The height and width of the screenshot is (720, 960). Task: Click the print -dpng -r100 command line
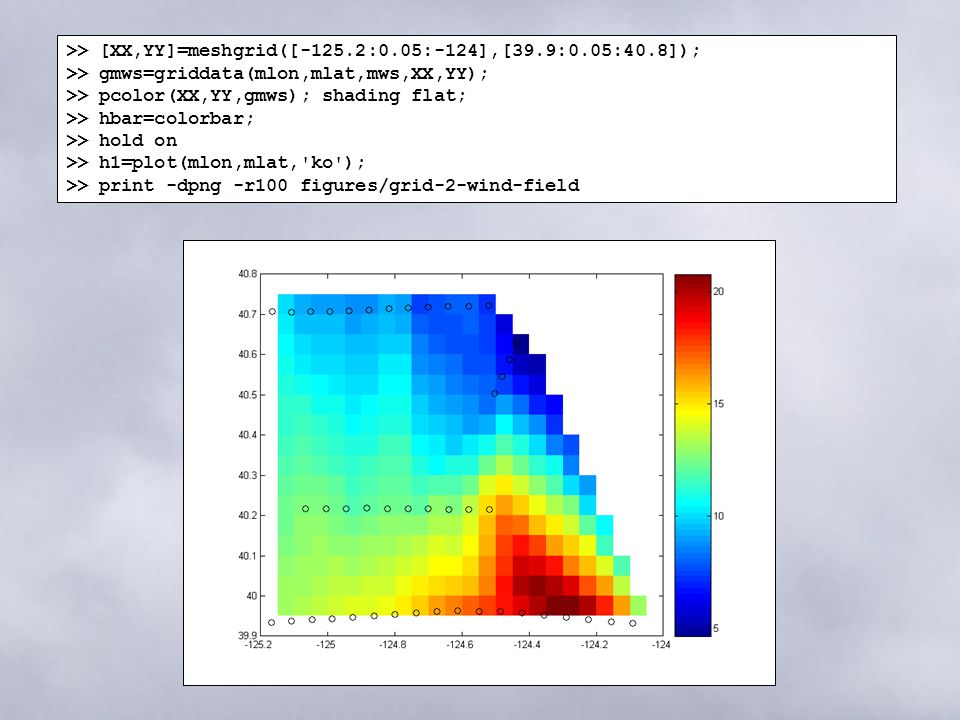click(x=323, y=186)
